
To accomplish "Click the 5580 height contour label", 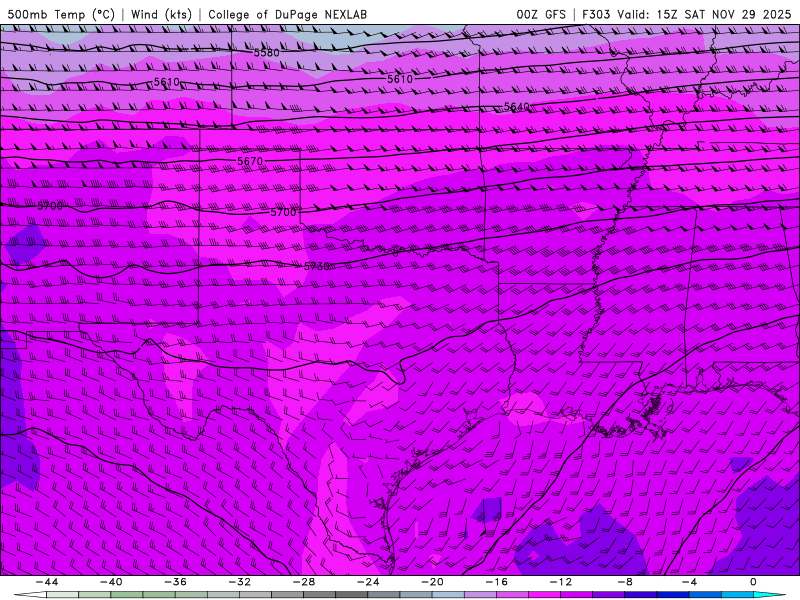I will 267,53.
